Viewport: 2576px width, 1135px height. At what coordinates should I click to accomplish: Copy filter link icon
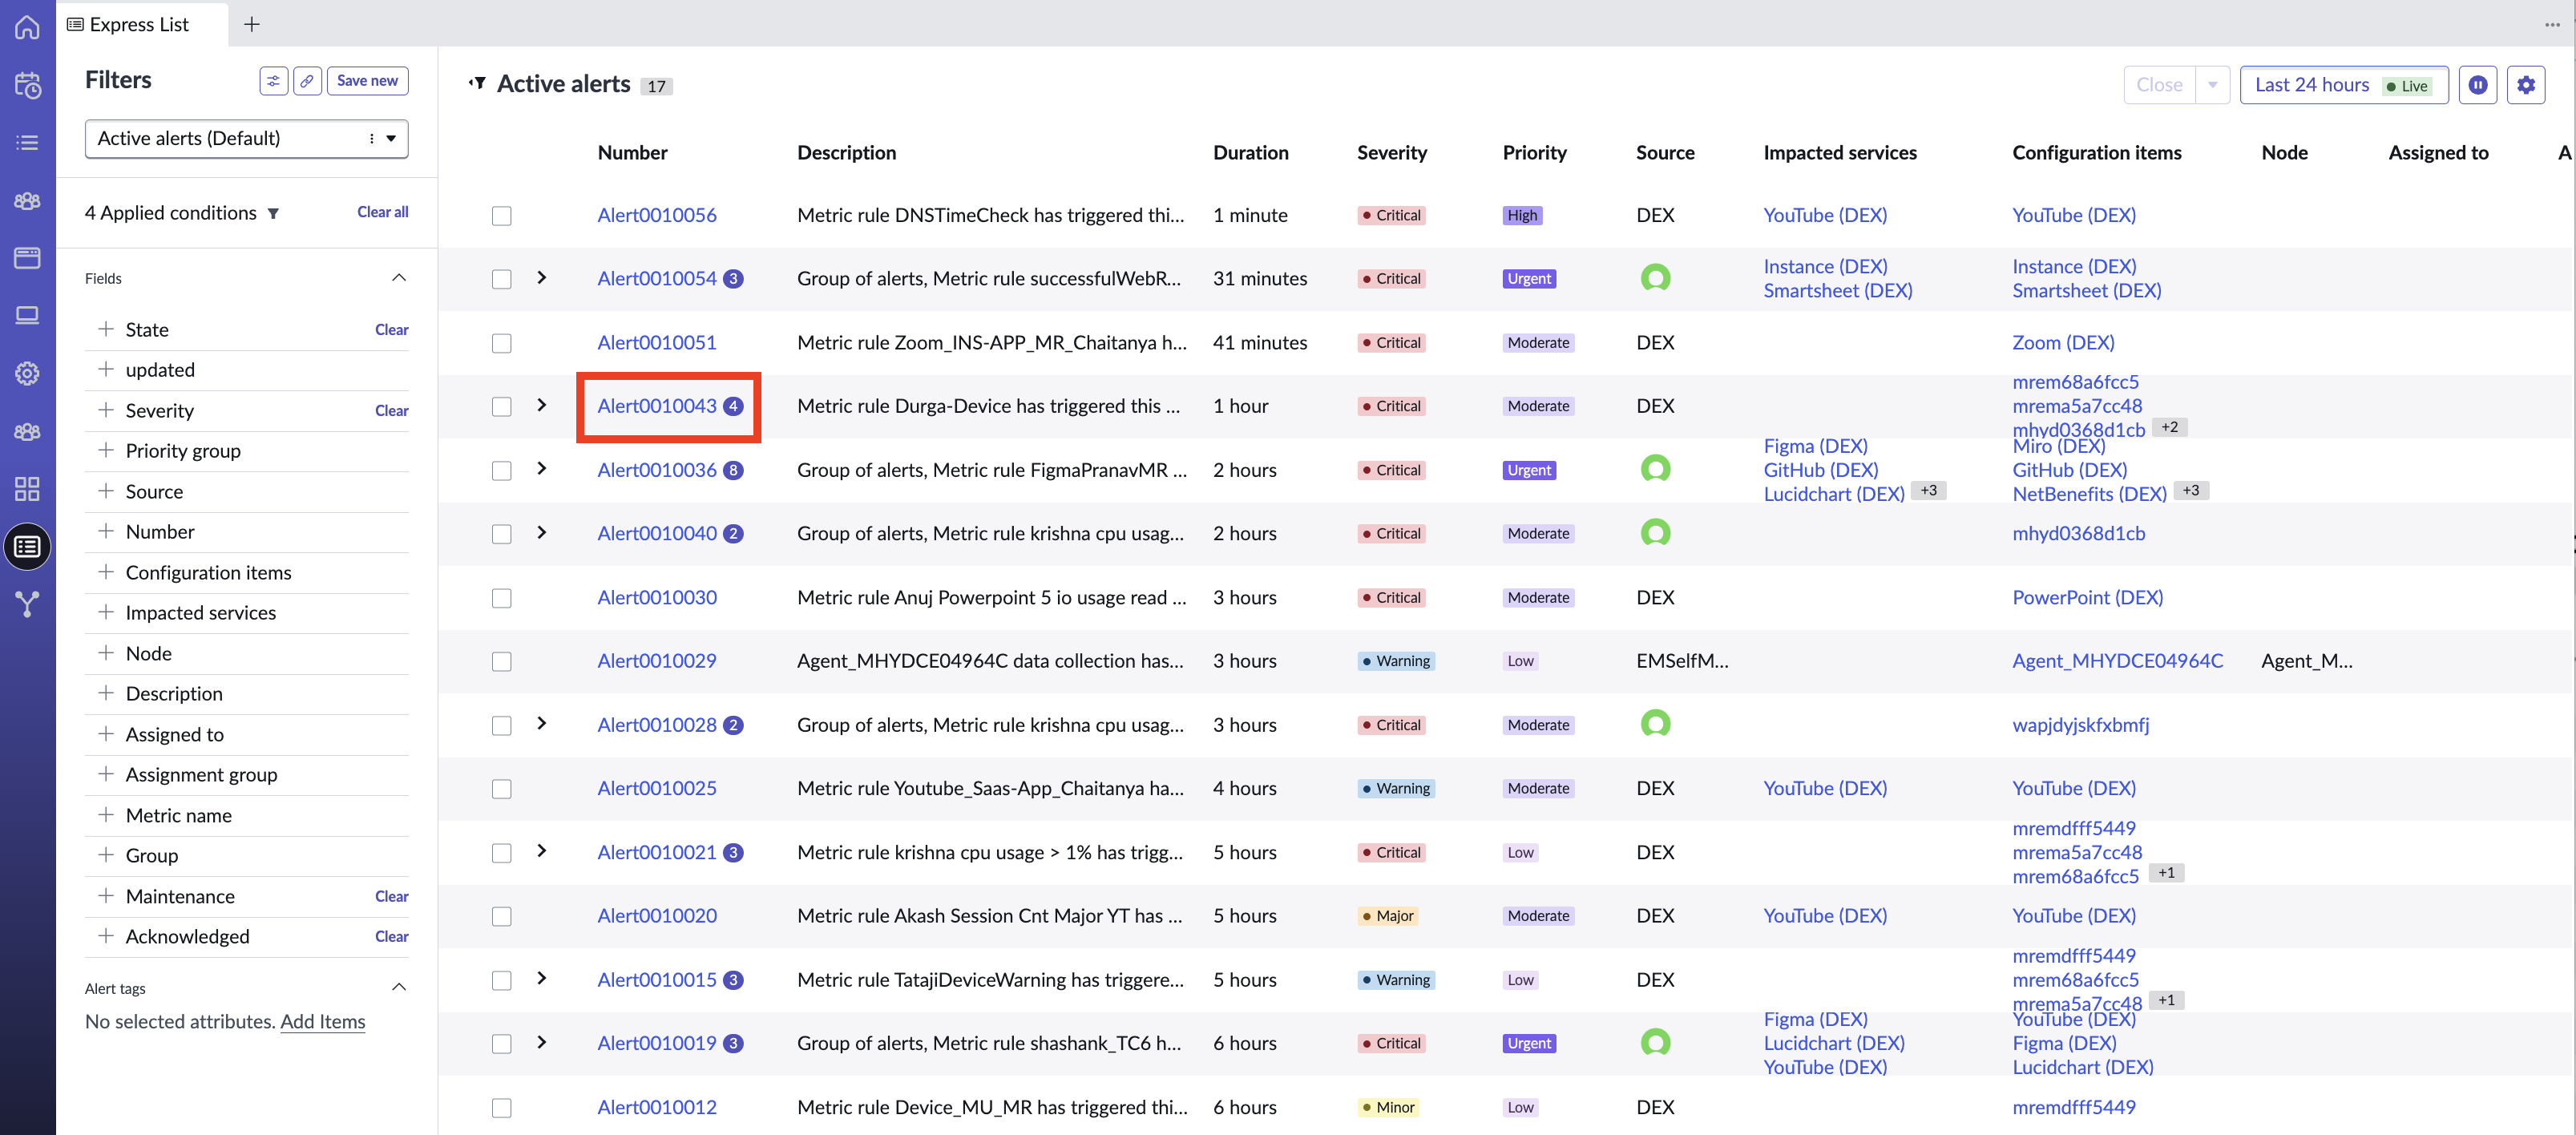(x=307, y=81)
